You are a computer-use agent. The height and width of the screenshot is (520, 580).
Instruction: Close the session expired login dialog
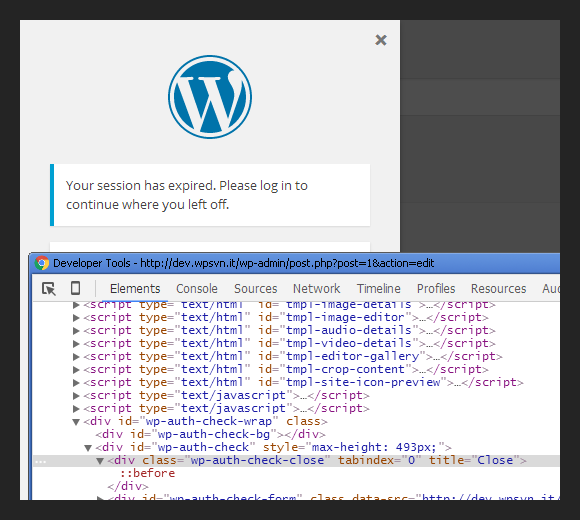[381, 40]
